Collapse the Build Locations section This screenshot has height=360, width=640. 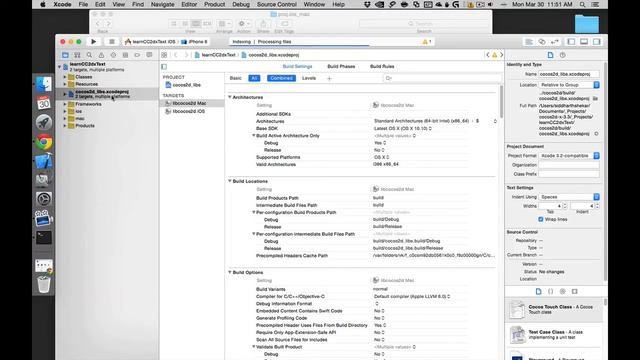point(229,181)
